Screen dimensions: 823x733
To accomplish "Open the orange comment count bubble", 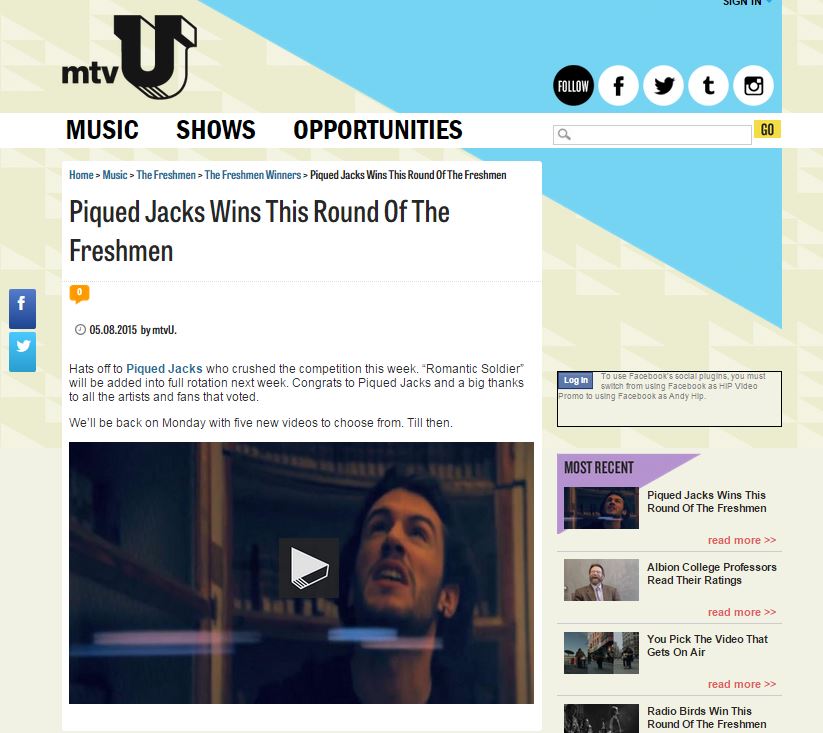I will (79, 293).
